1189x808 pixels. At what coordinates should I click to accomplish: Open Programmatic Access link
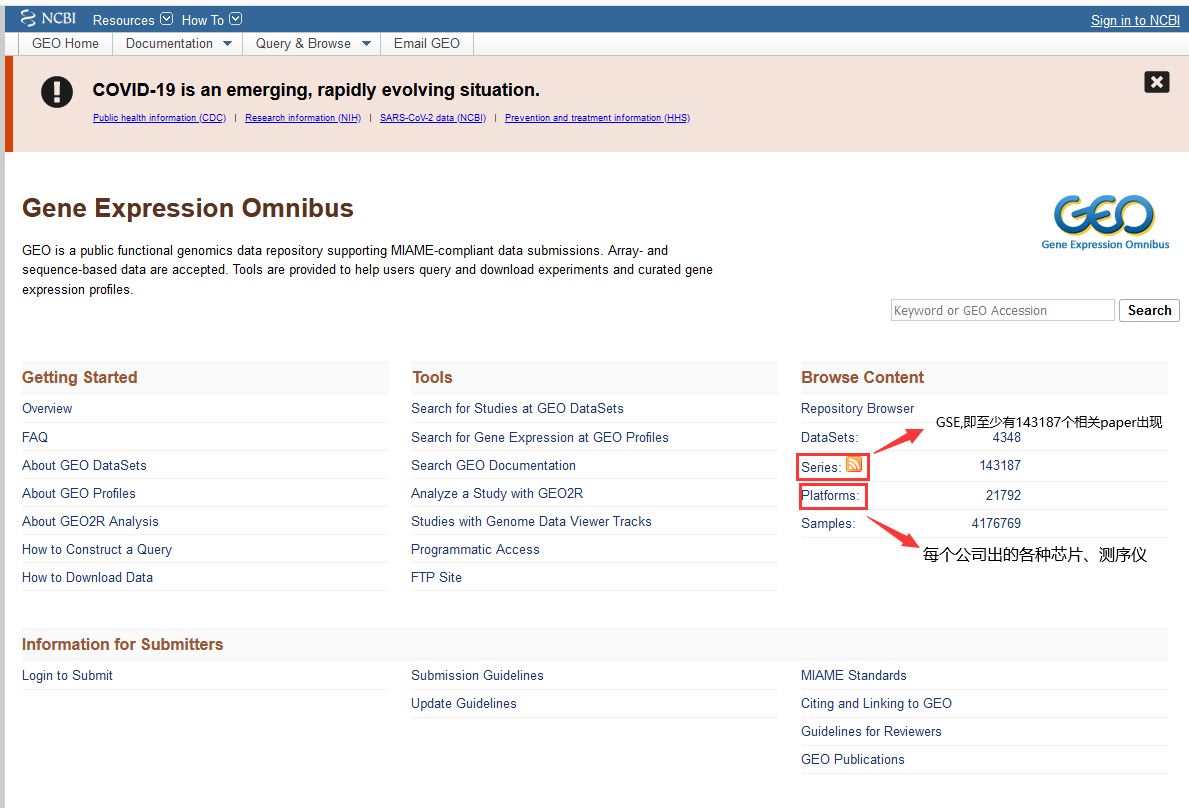pos(475,550)
